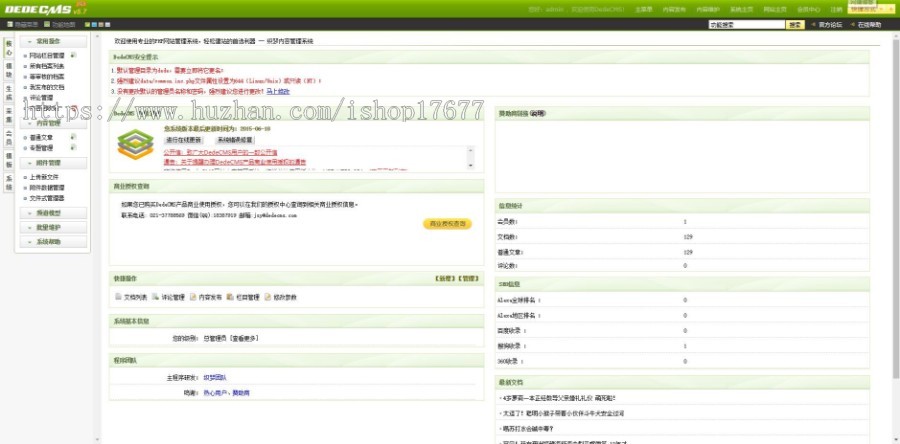Click the 赞助商 link in the team panel
This screenshot has height=444, width=900.
coord(241,393)
